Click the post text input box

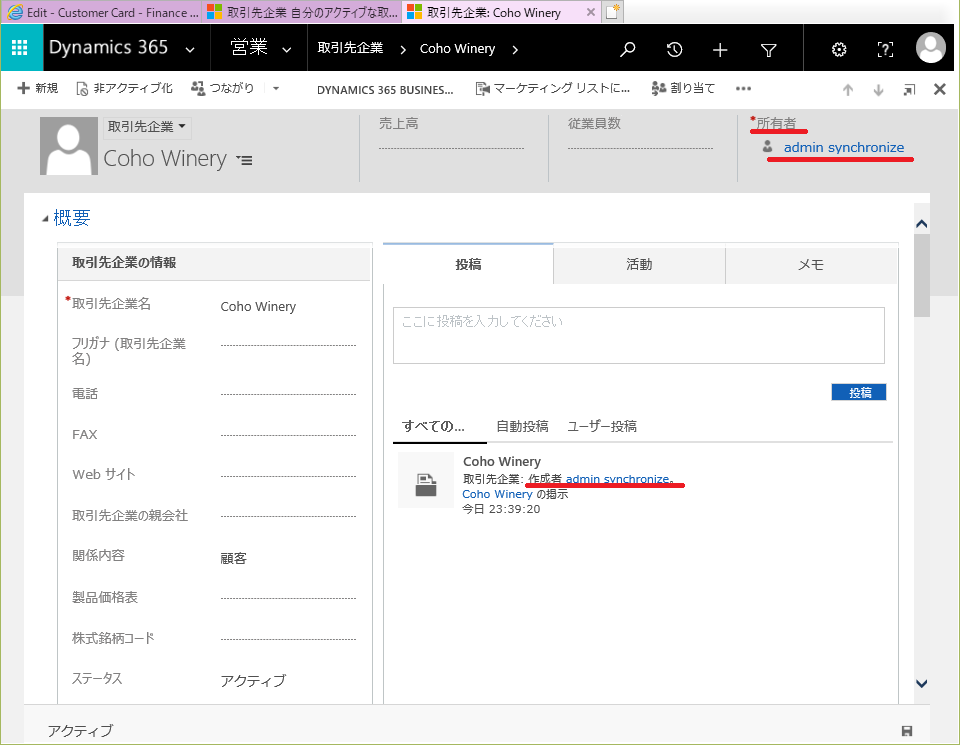coord(638,335)
